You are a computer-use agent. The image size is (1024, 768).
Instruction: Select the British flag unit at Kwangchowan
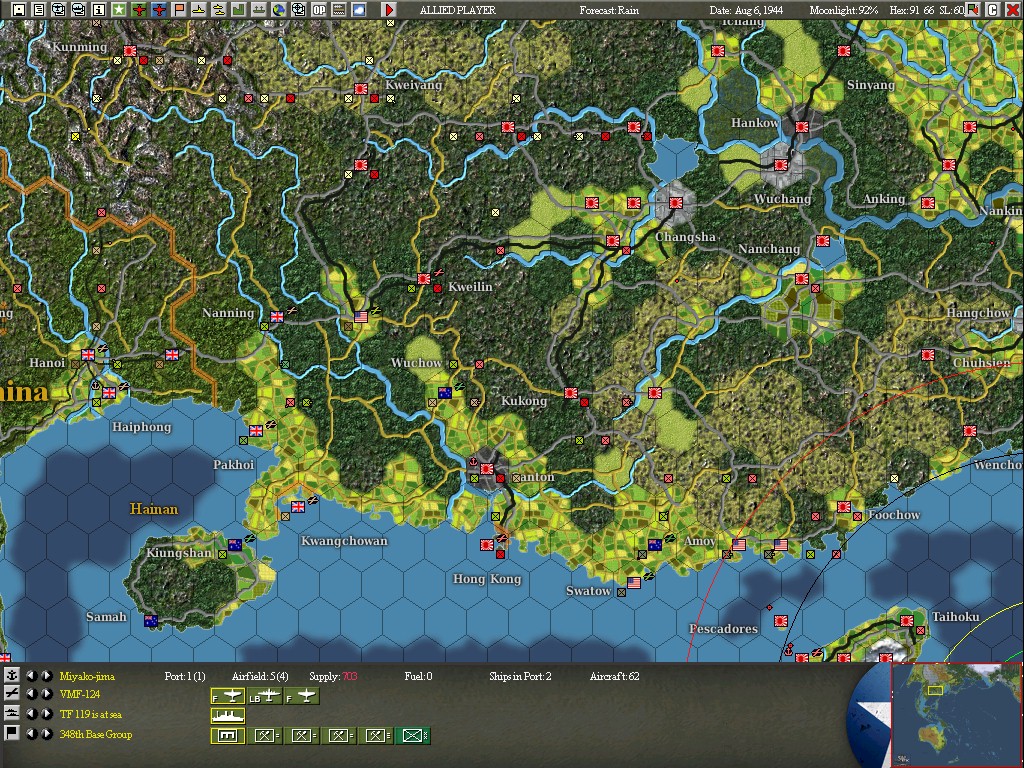pos(298,506)
